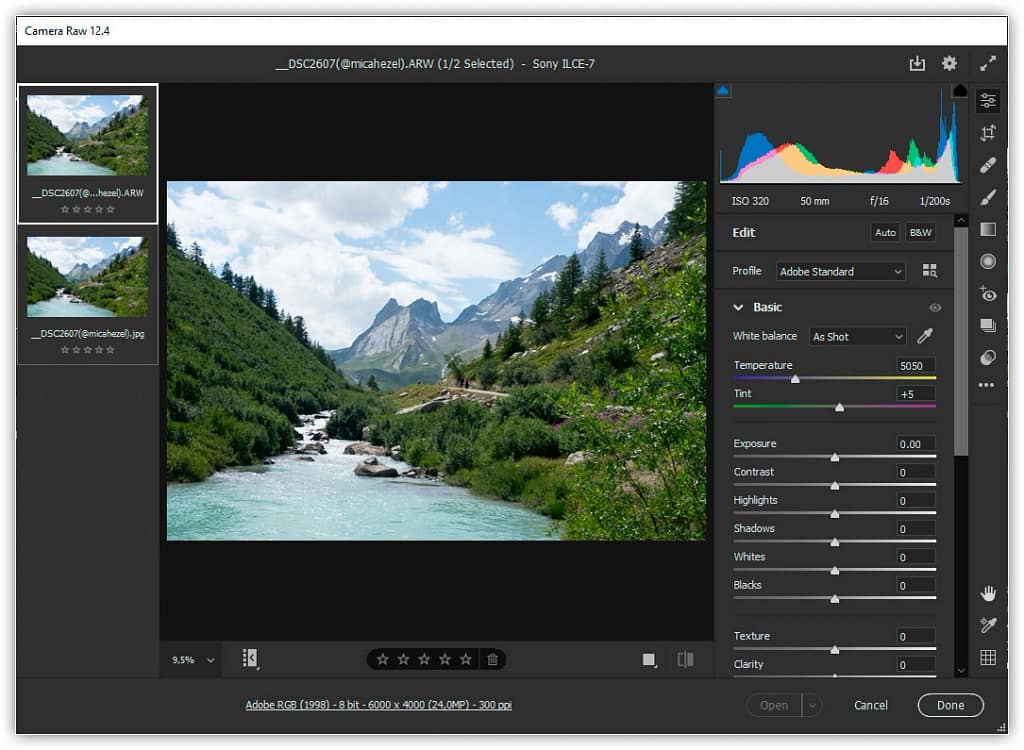Click the ISO 320 metadata text

(x=750, y=201)
